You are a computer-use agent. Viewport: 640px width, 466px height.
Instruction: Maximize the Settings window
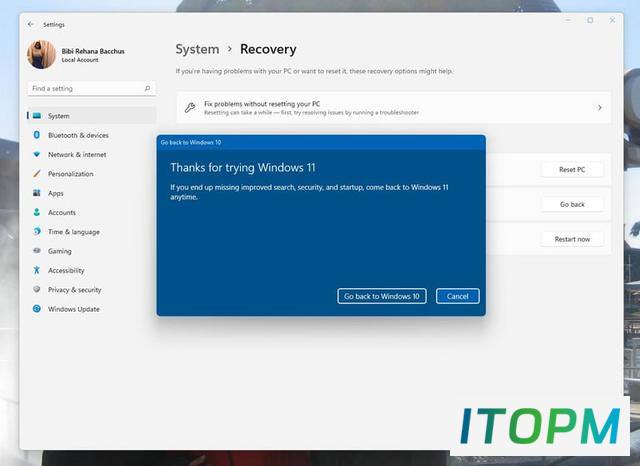click(590, 20)
